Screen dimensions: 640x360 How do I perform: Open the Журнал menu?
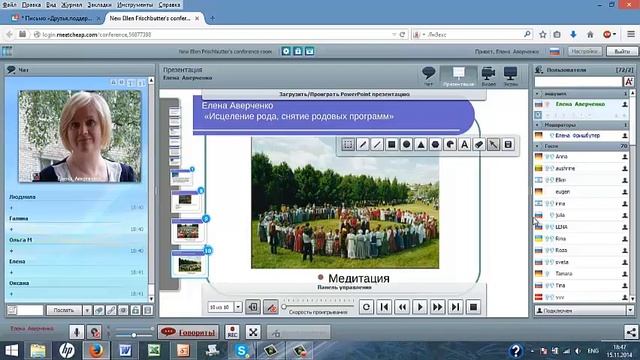tap(71, 5)
